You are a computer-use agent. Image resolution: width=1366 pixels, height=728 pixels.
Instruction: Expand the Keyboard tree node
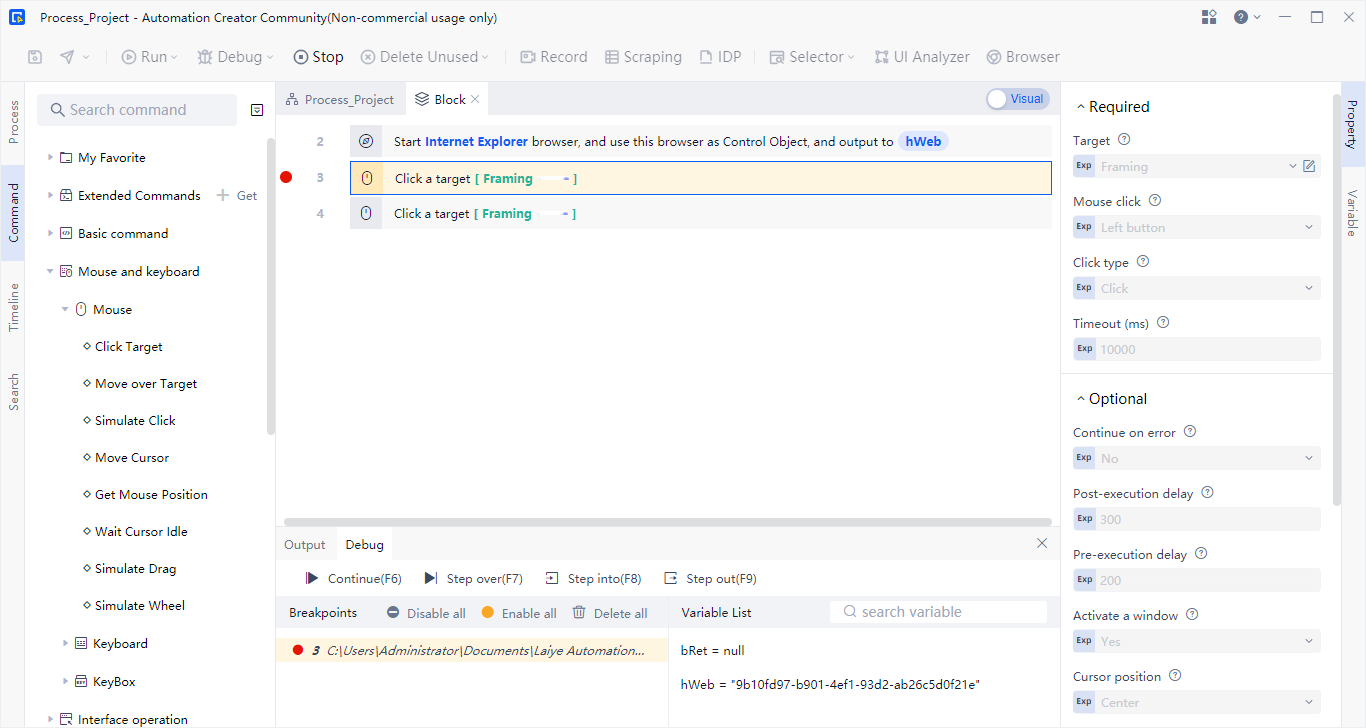point(66,643)
